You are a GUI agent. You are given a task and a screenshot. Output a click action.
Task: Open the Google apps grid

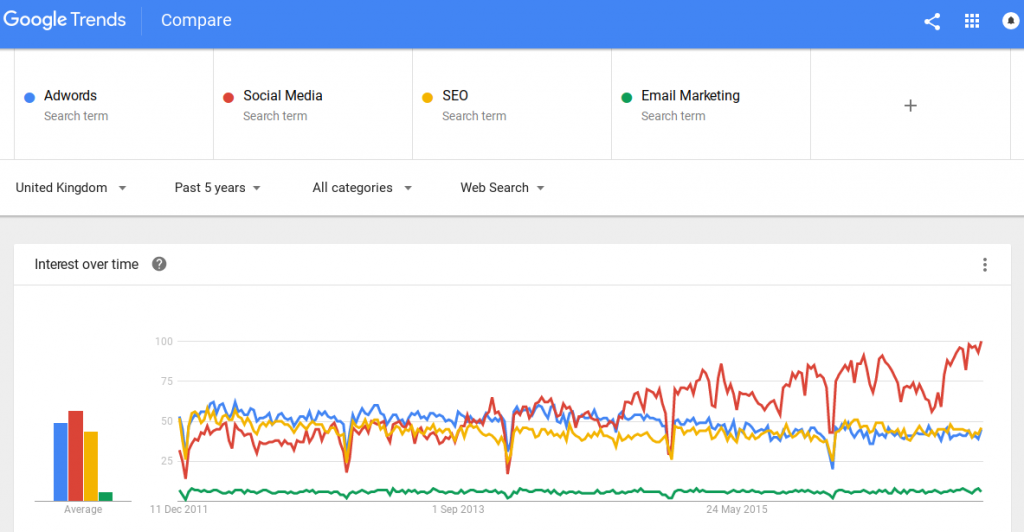(x=972, y=21)
